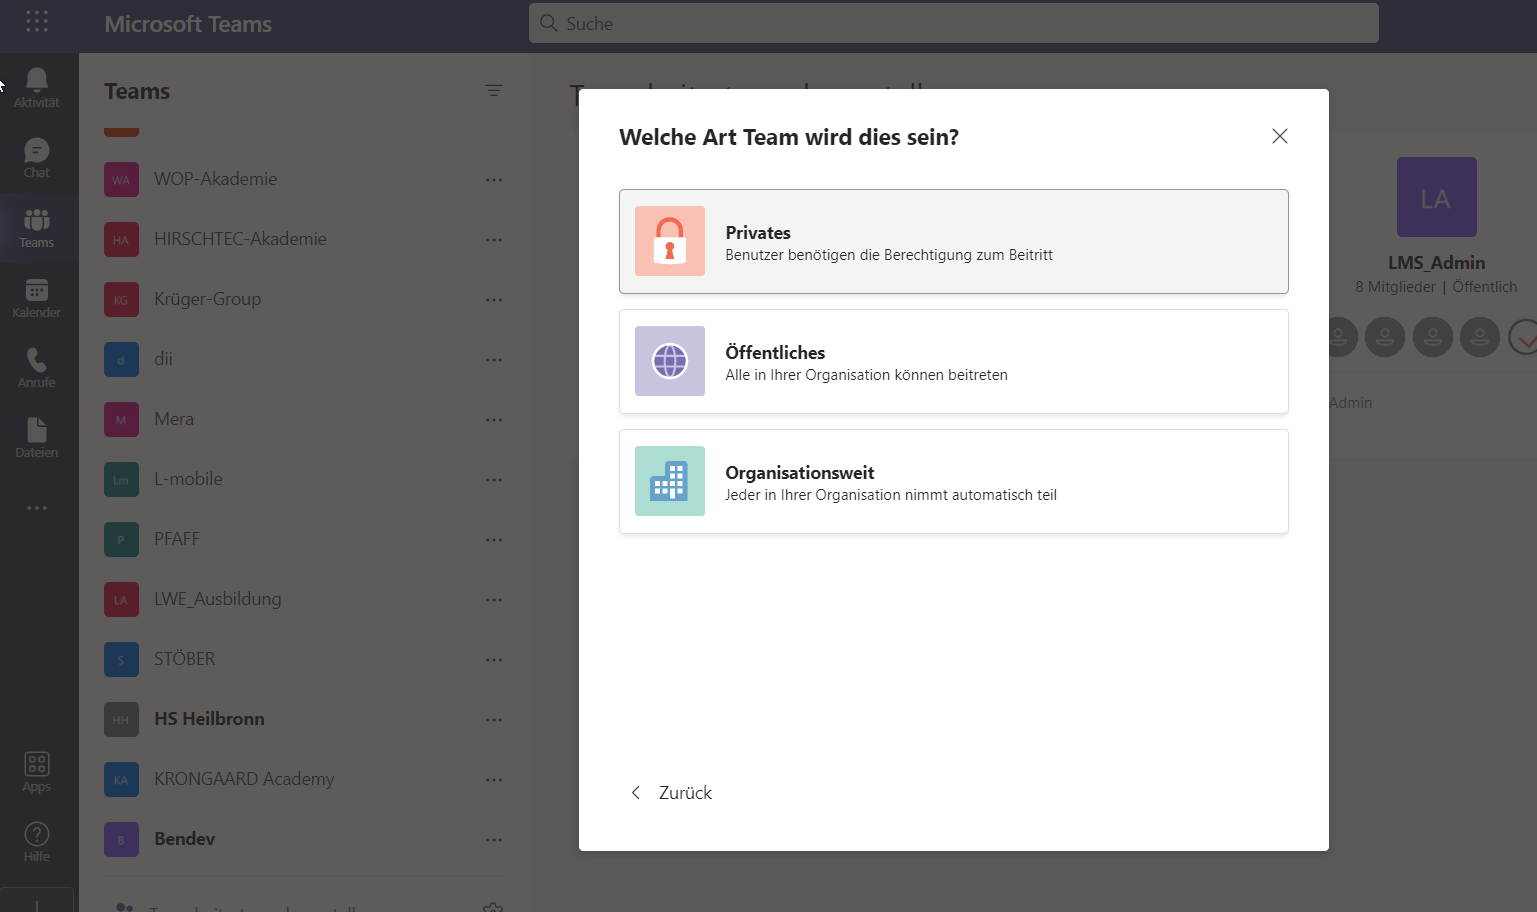Open the Chat section in sidebar
This screenshot has width=1537, height=912.
coord(37,158)
